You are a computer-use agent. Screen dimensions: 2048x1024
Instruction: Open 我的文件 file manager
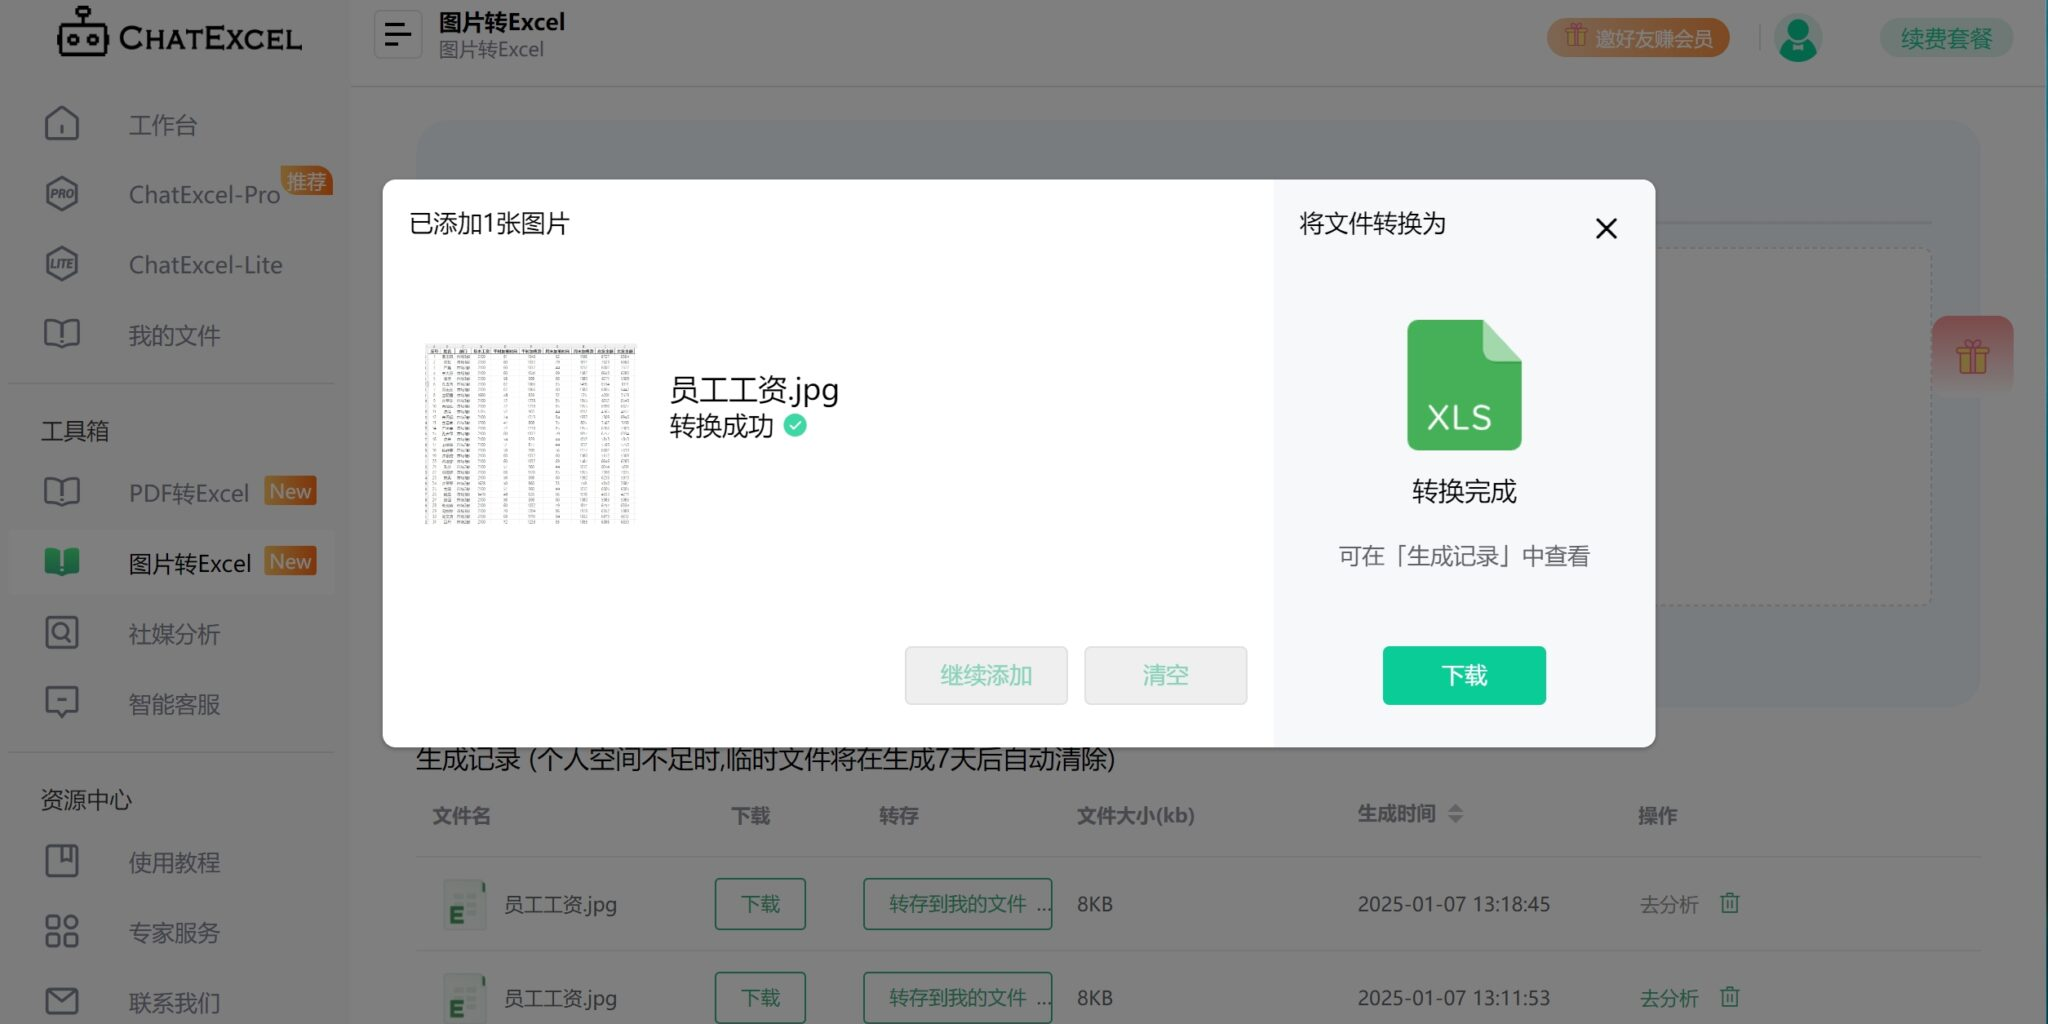(x=173, y=335)
